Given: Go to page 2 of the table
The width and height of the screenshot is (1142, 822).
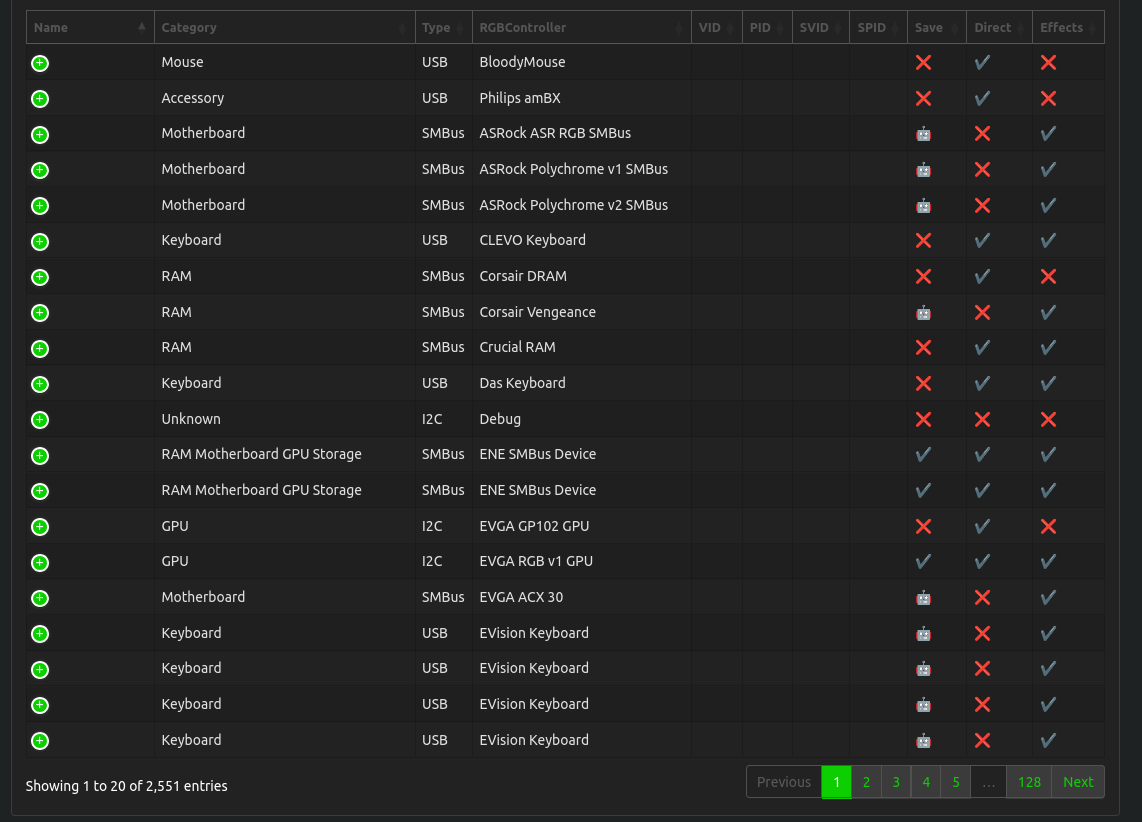Looking at the screenshot, I should [x=866, y=782].
